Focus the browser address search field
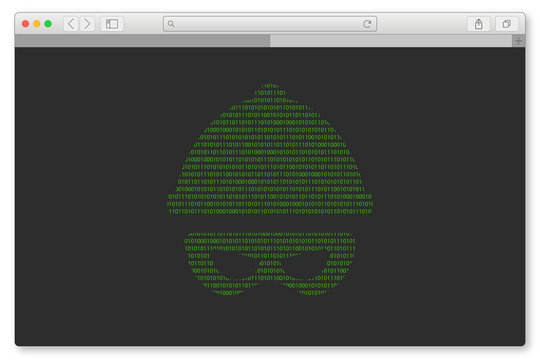 [270, 24]
